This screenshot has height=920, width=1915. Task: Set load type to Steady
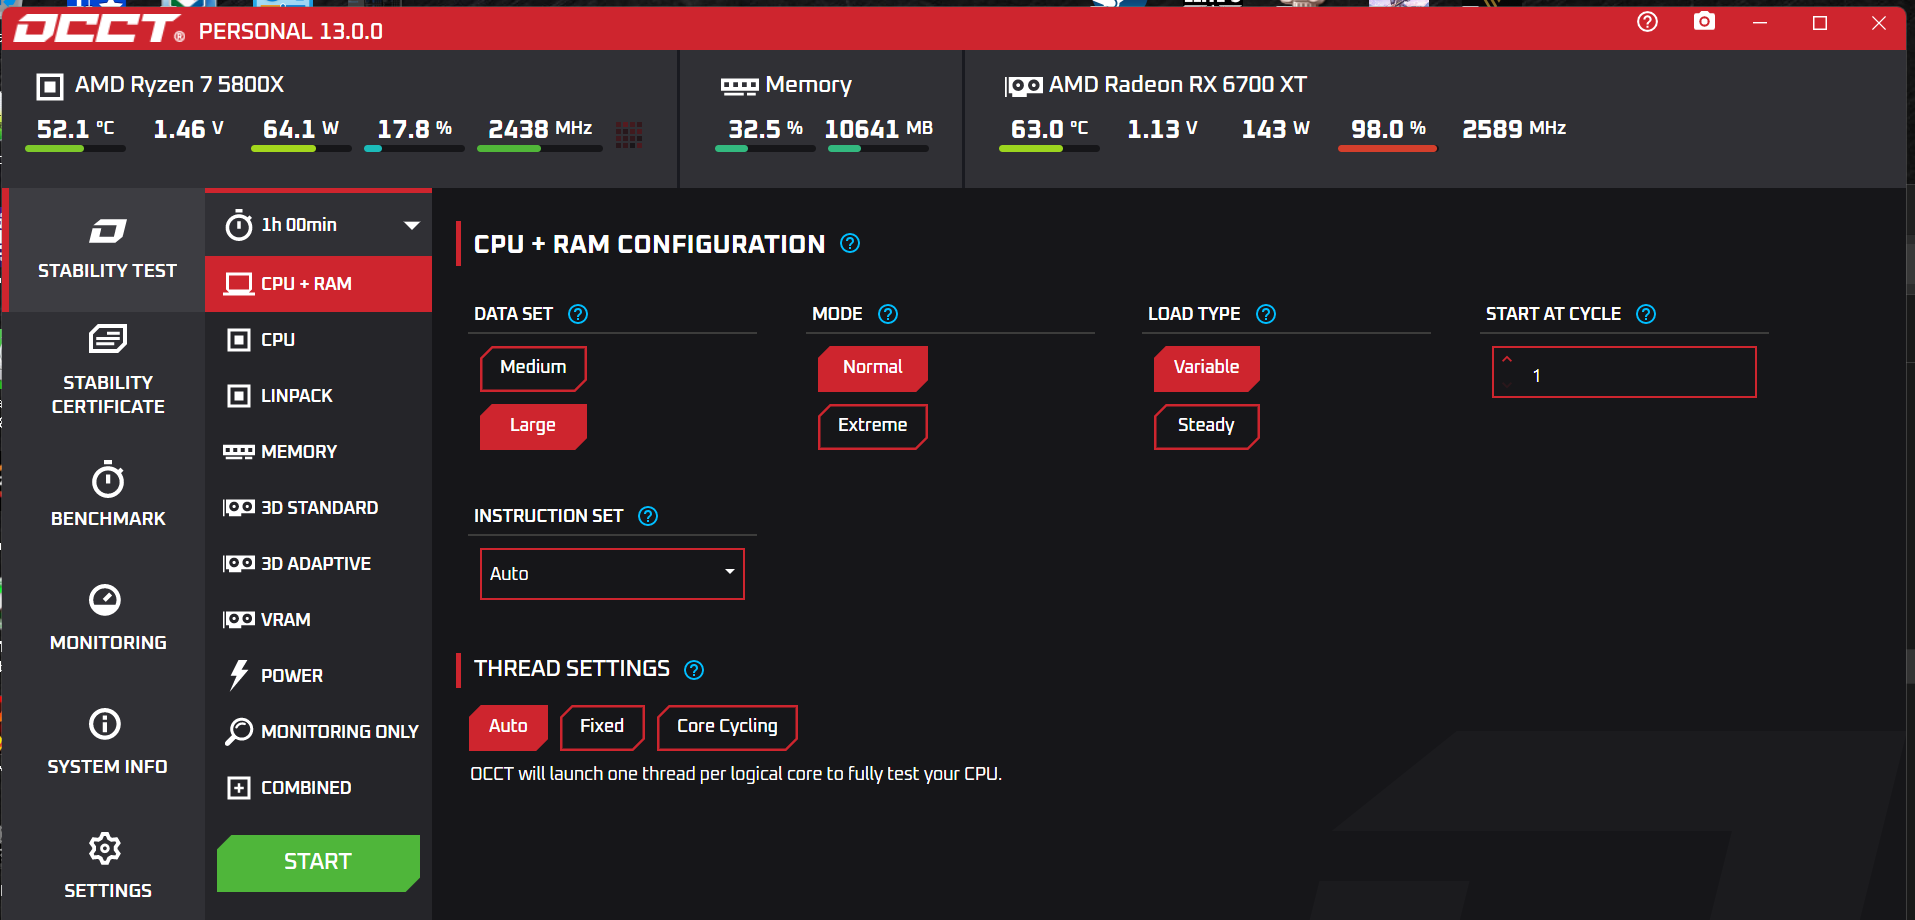point(1206,426)
